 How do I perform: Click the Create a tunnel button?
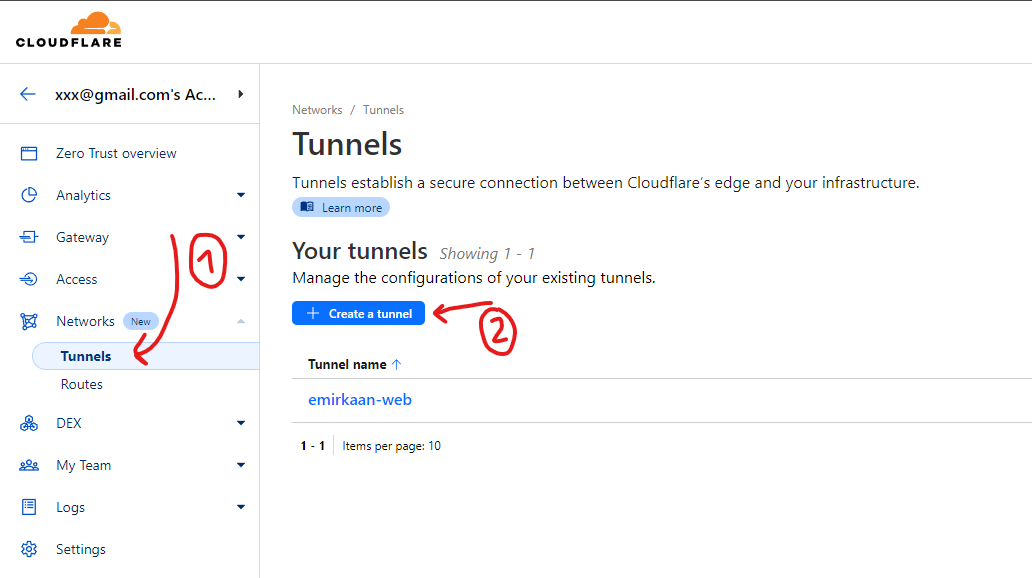point(358,313)
